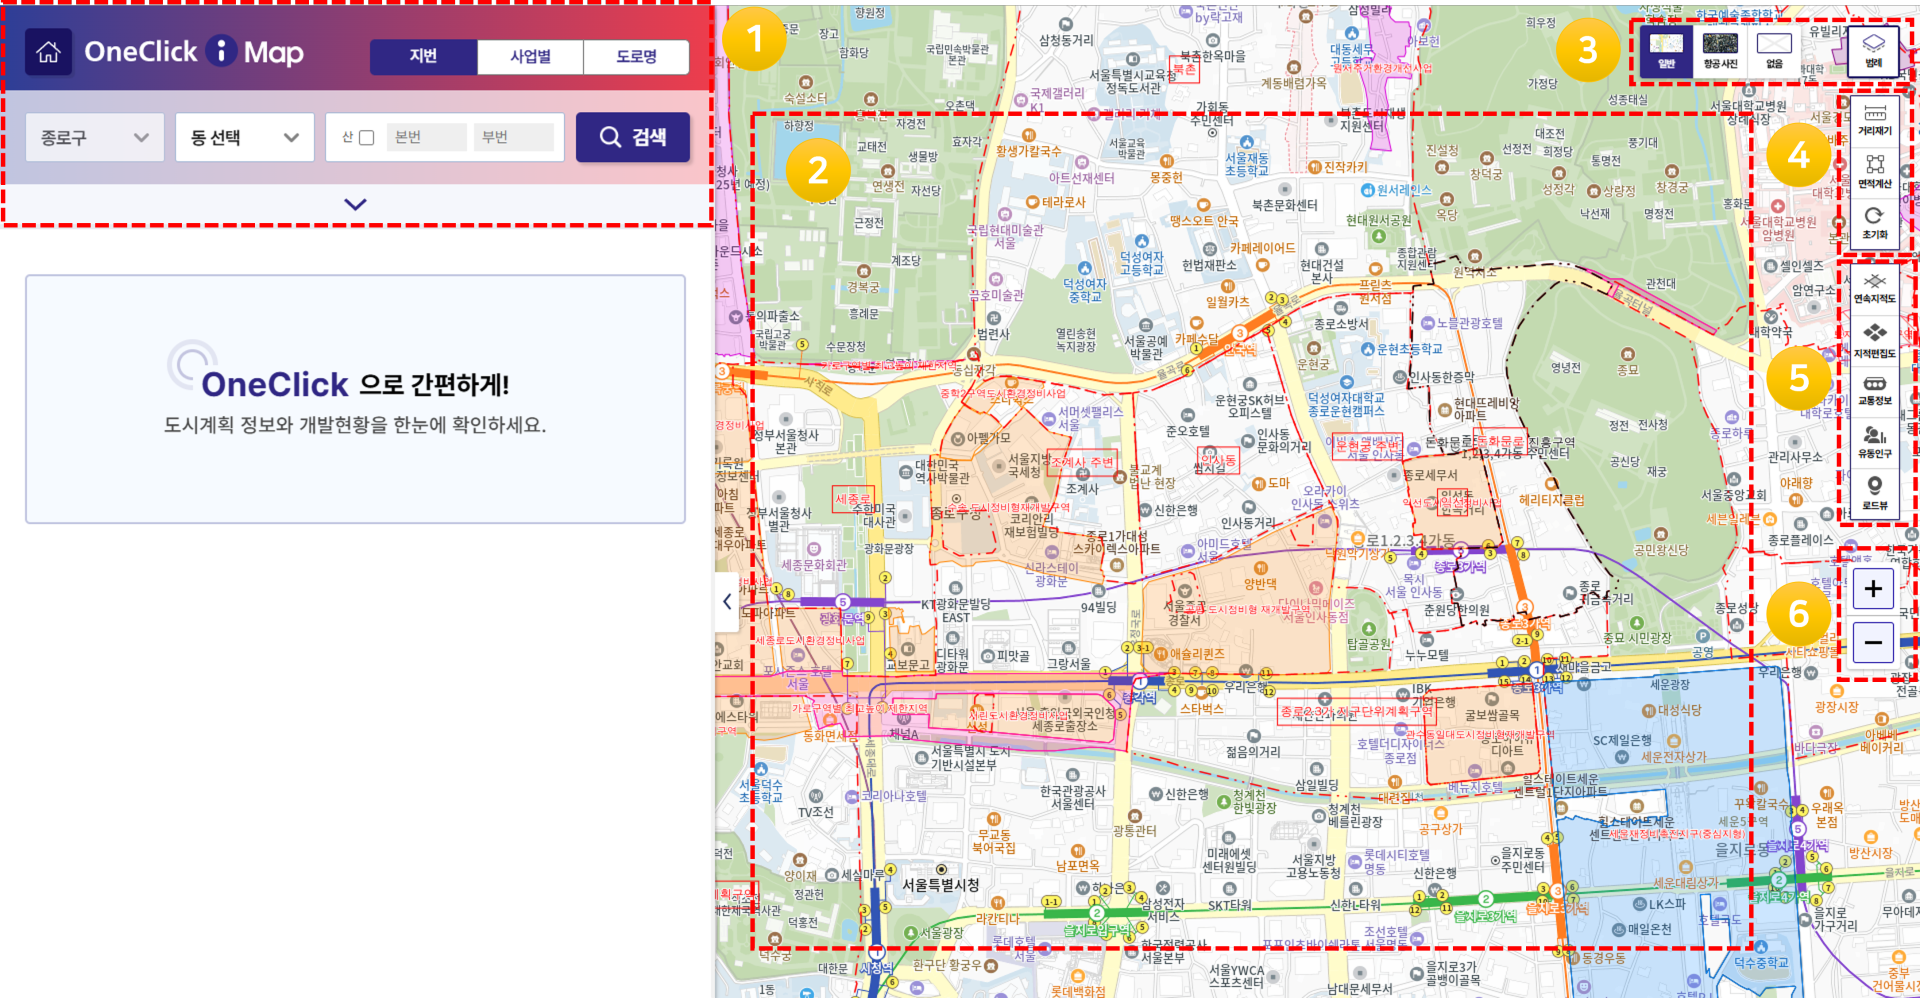Switch to the 사업별 tab
Image resolution: width=1920 pixels, height=998 pixels.
[x=530, y=57]
